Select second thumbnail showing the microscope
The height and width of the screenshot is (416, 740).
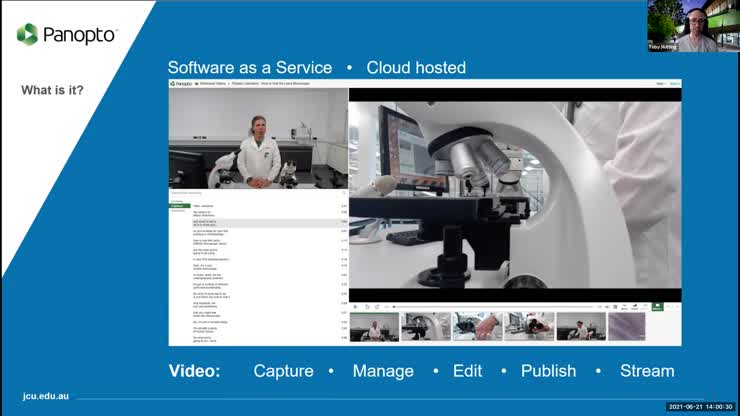pos(426,326)
